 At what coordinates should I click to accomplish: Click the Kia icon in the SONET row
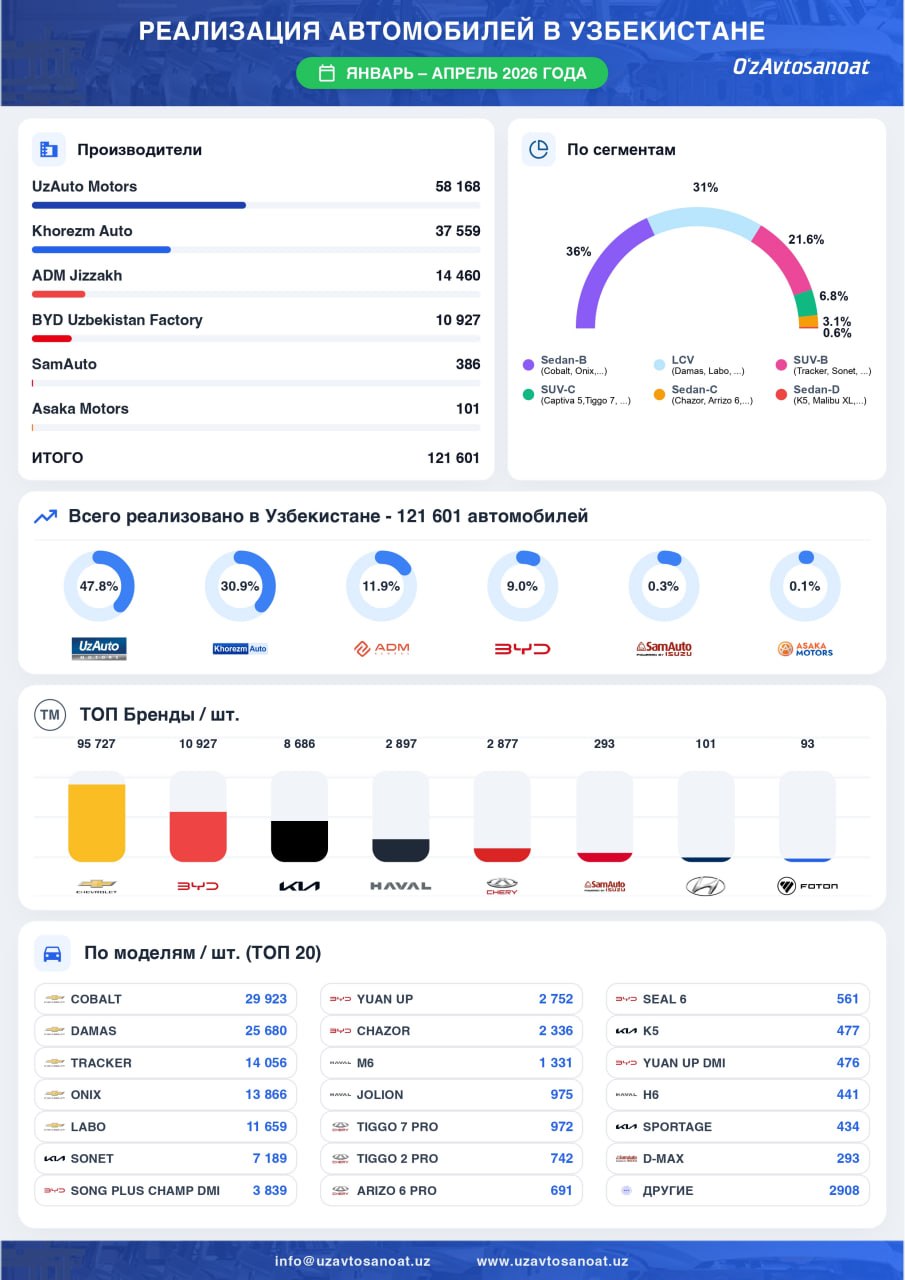point(54,1159)
